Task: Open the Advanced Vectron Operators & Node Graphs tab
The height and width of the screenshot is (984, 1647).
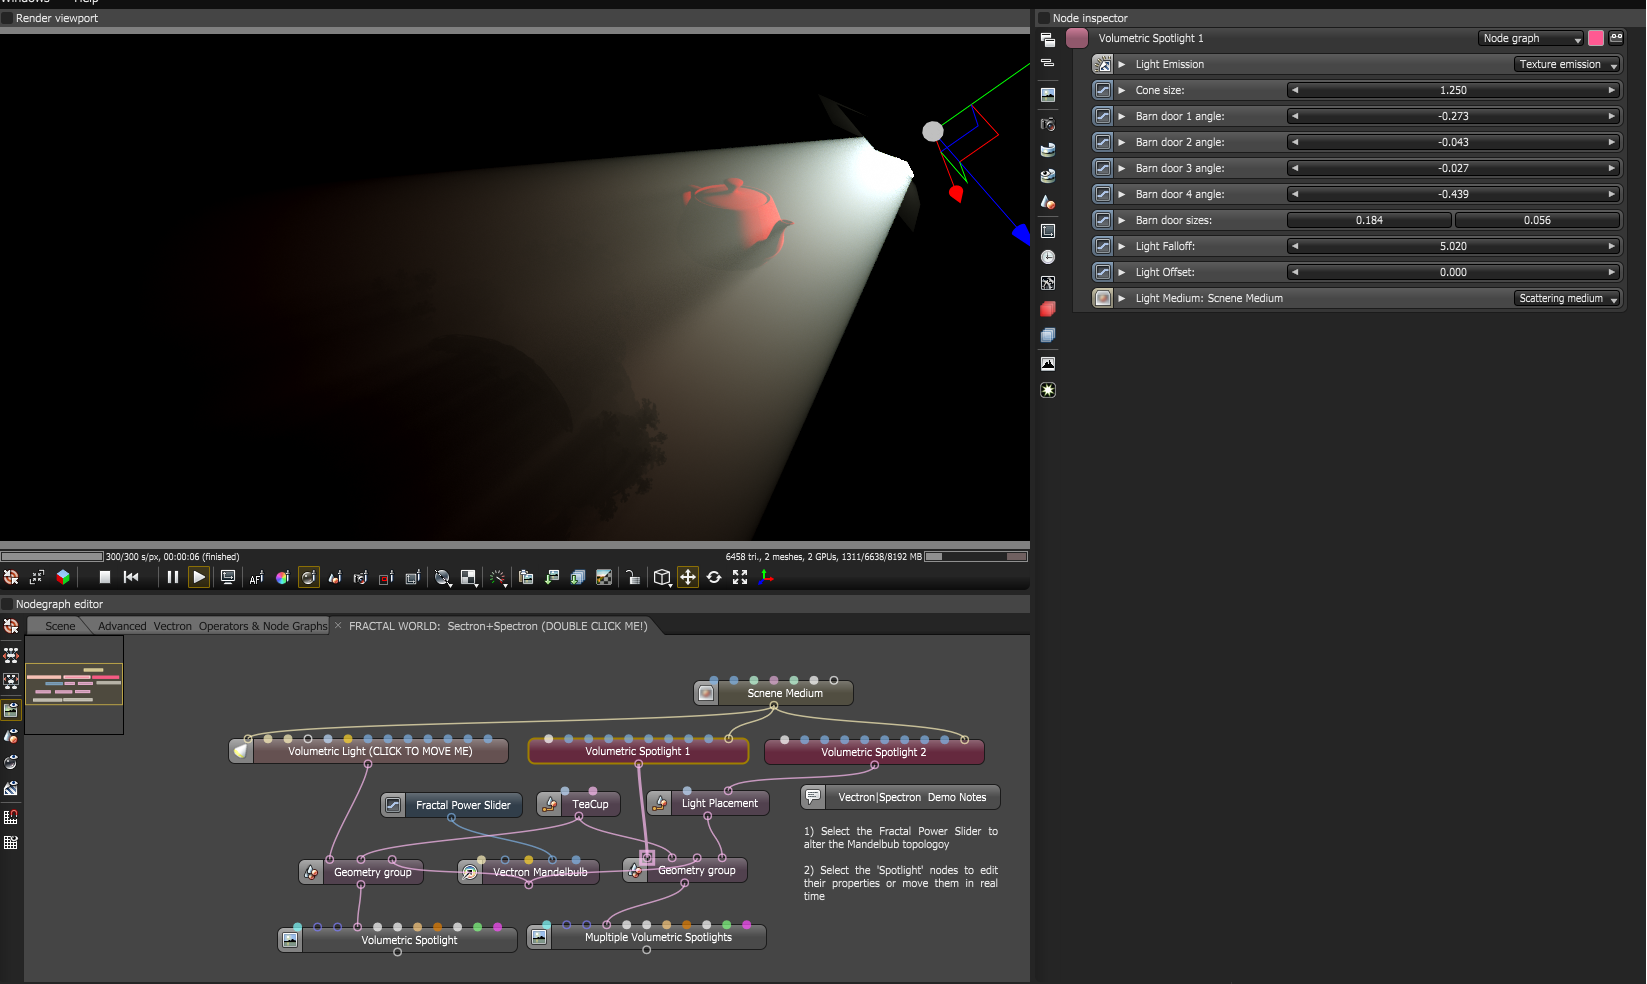Action: tap(212, 626)
